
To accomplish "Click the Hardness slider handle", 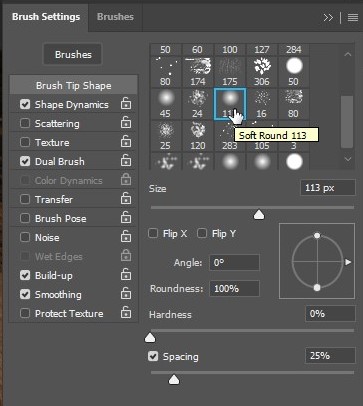I will click(x=150, y=338).
